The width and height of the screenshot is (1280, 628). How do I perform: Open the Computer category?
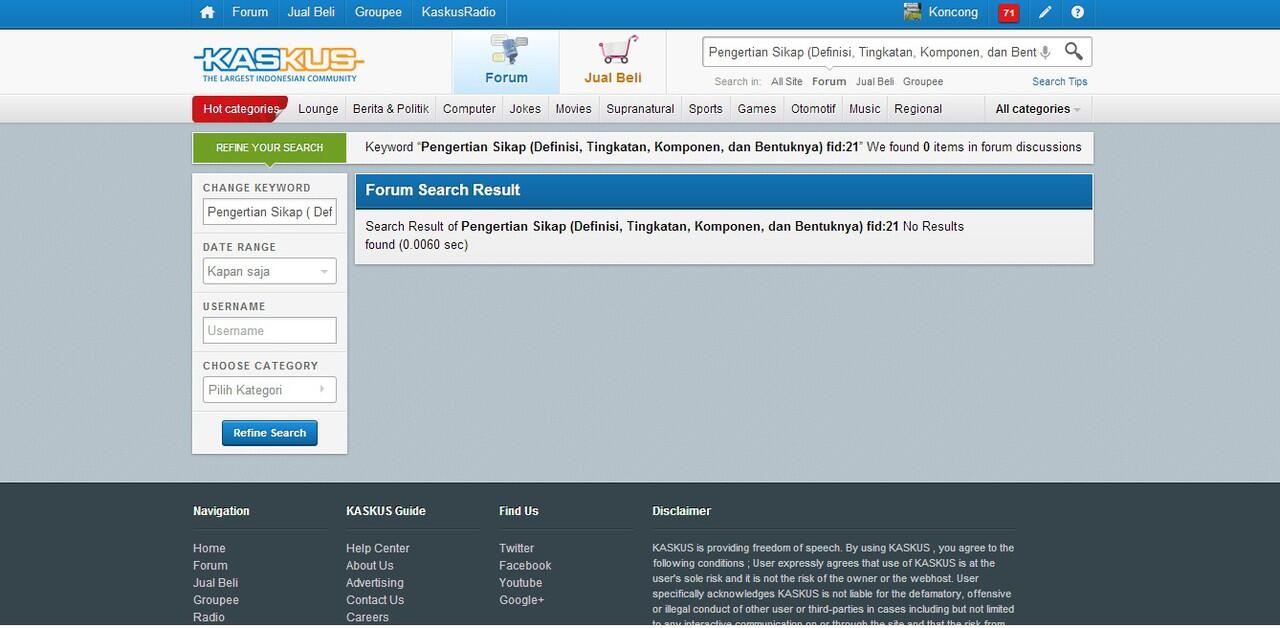click(x=469, y=109)
